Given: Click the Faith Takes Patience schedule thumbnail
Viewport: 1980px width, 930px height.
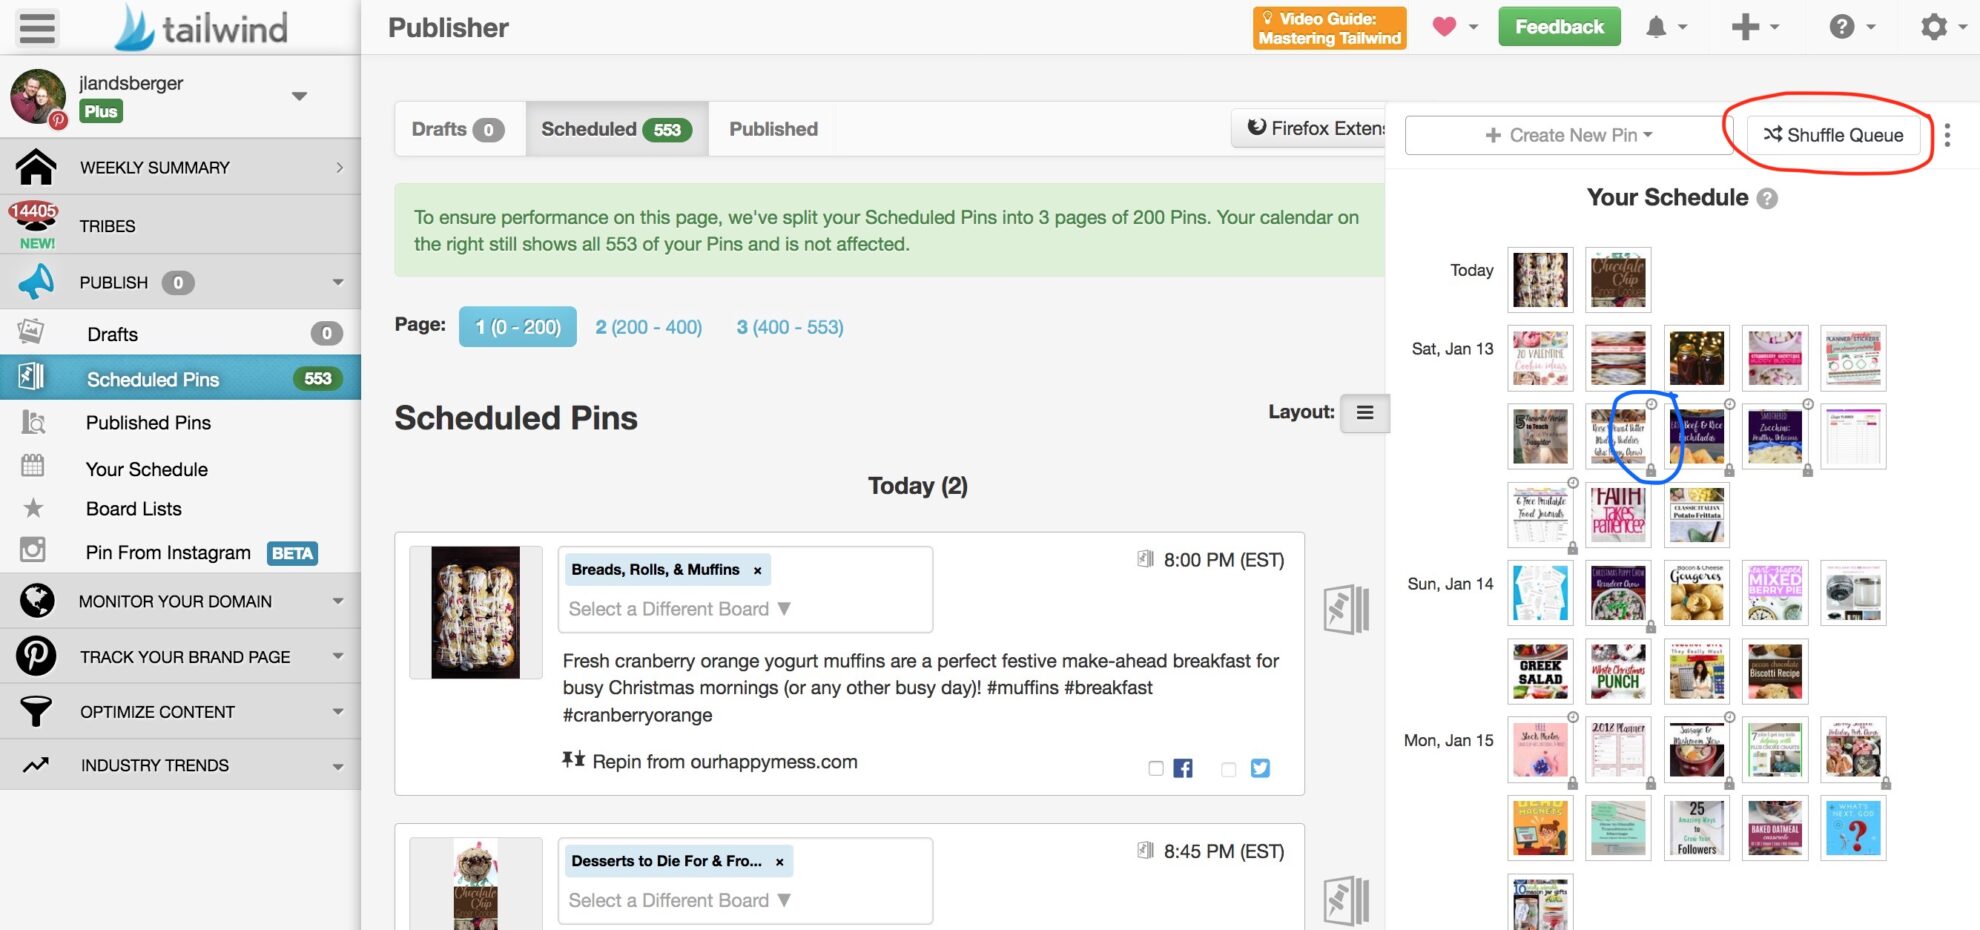Looking at the screenshot, I should click(x=1618, y=514).
